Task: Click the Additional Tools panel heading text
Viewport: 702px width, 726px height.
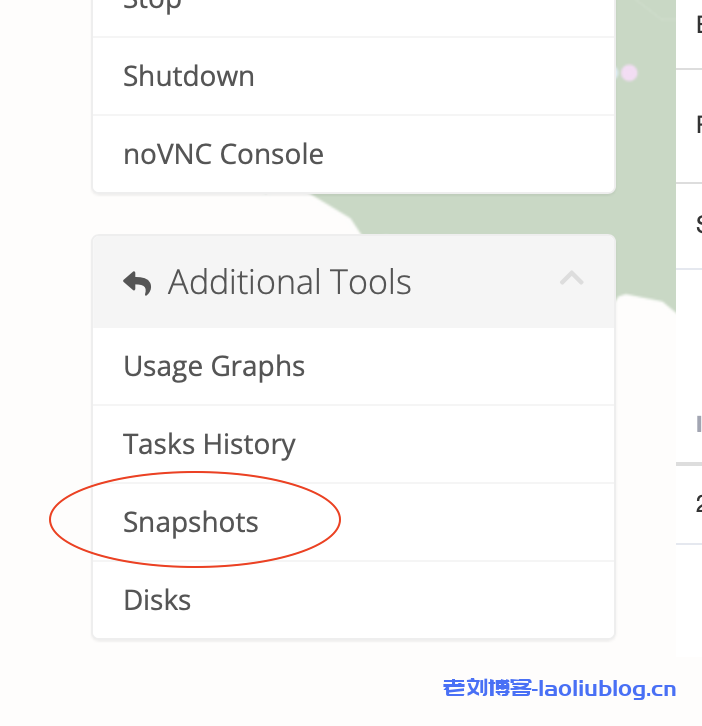Action: point(289,283)
